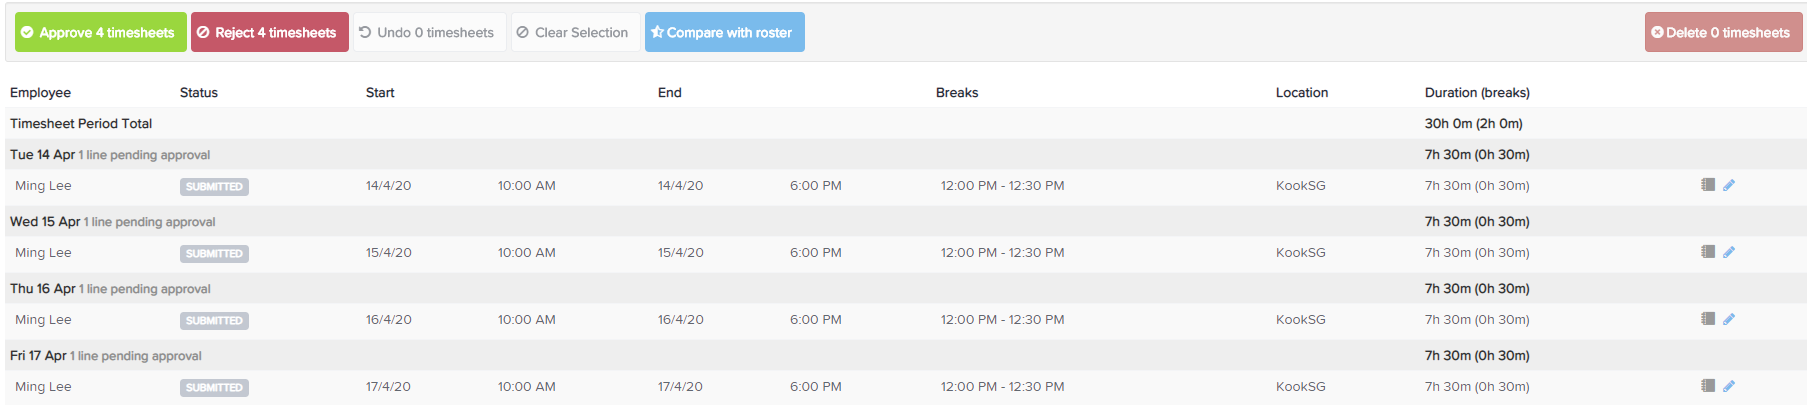The image size is (1807, 405).
Task: Open notes icon for 16/4/20 timesheet
Action: (1708, 319)
